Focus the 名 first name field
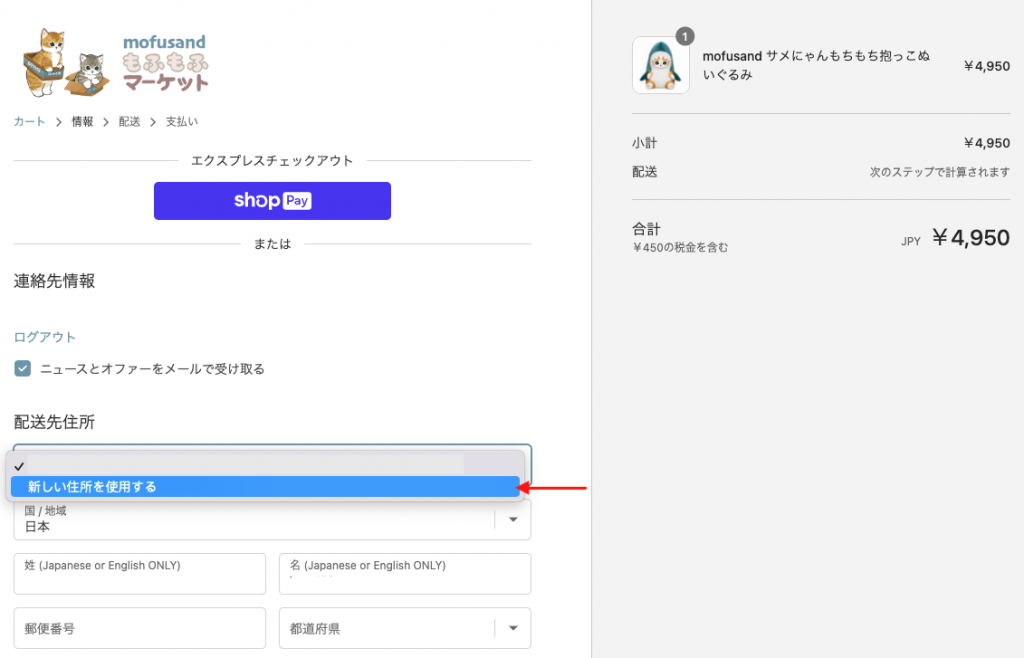This screenshot has height=658, width=1024. [x=404, y=574]
